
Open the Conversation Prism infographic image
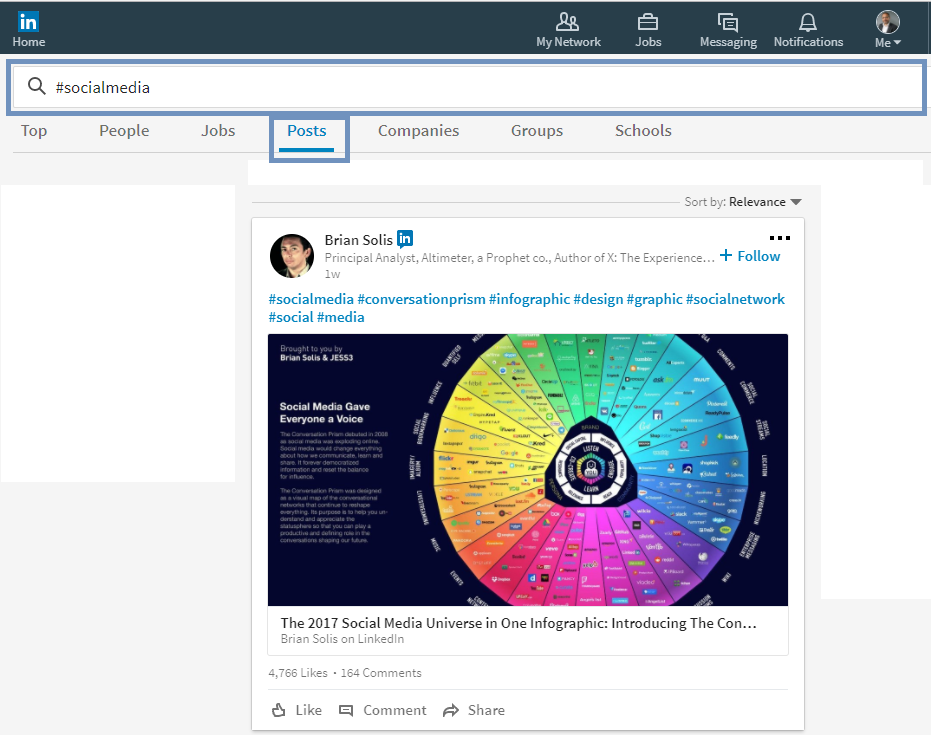527,469
